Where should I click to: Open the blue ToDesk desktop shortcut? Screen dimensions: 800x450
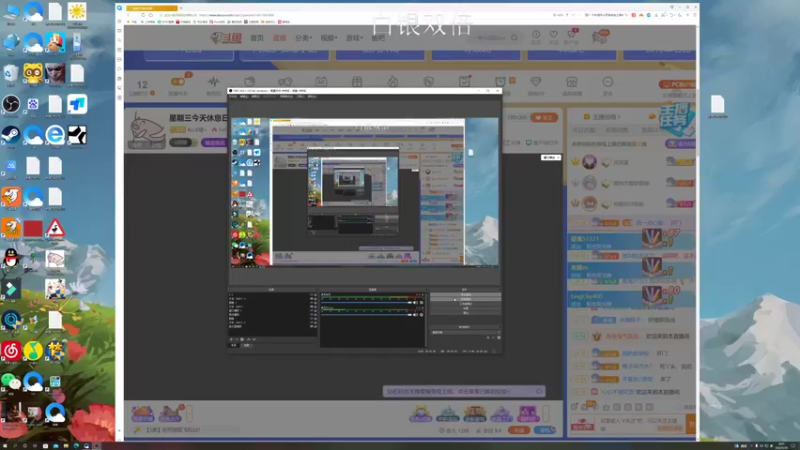click(x=77, y=105)
